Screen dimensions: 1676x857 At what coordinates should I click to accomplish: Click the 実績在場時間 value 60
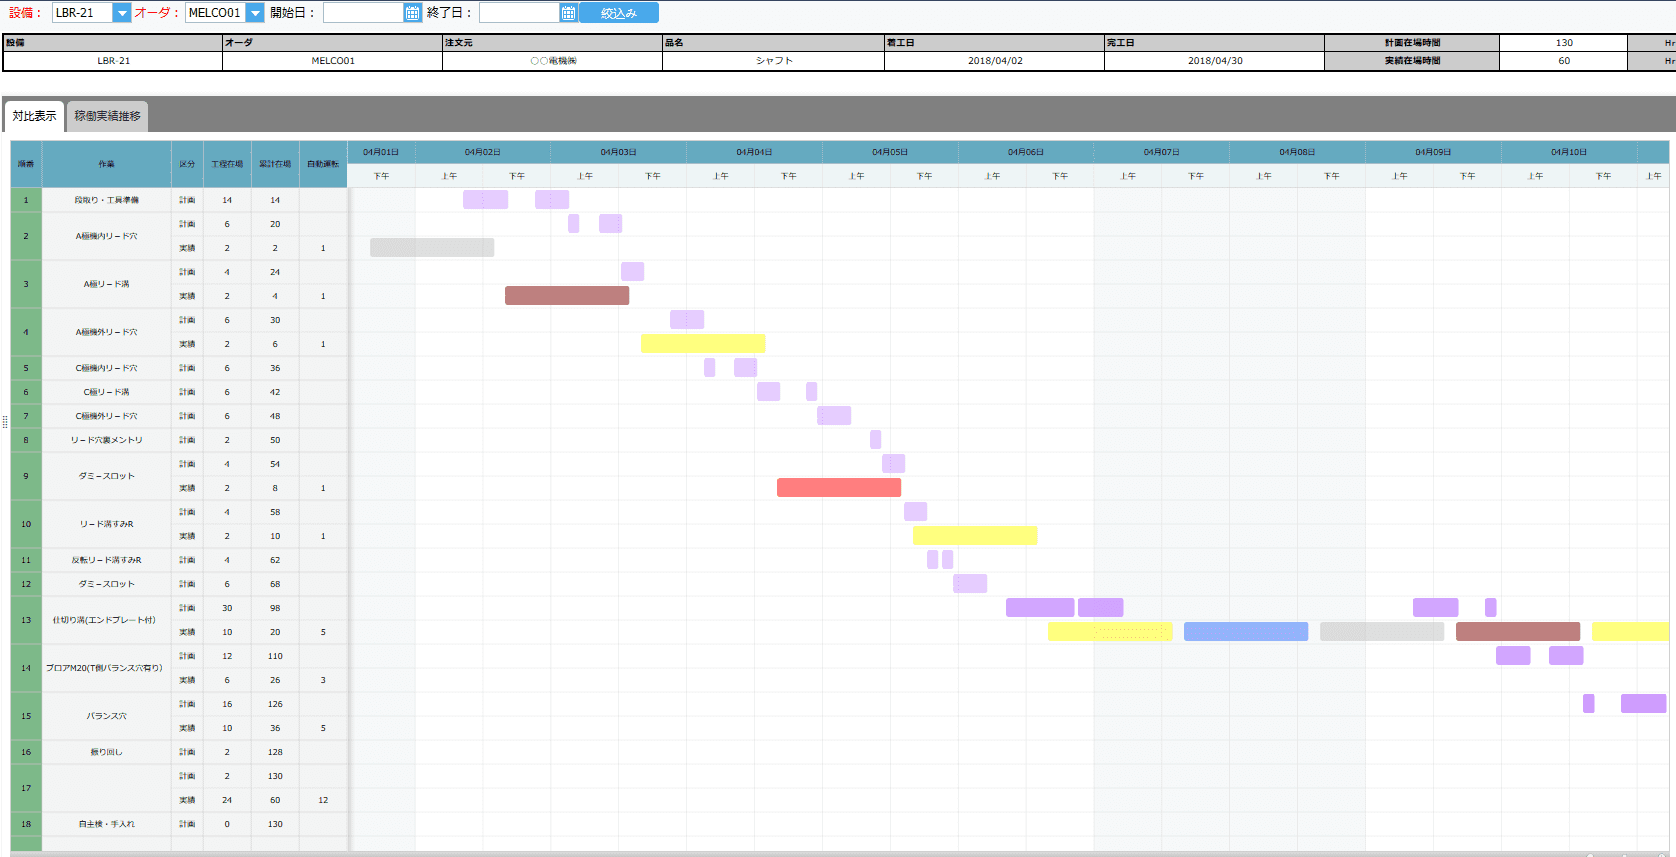(1564, 61)
